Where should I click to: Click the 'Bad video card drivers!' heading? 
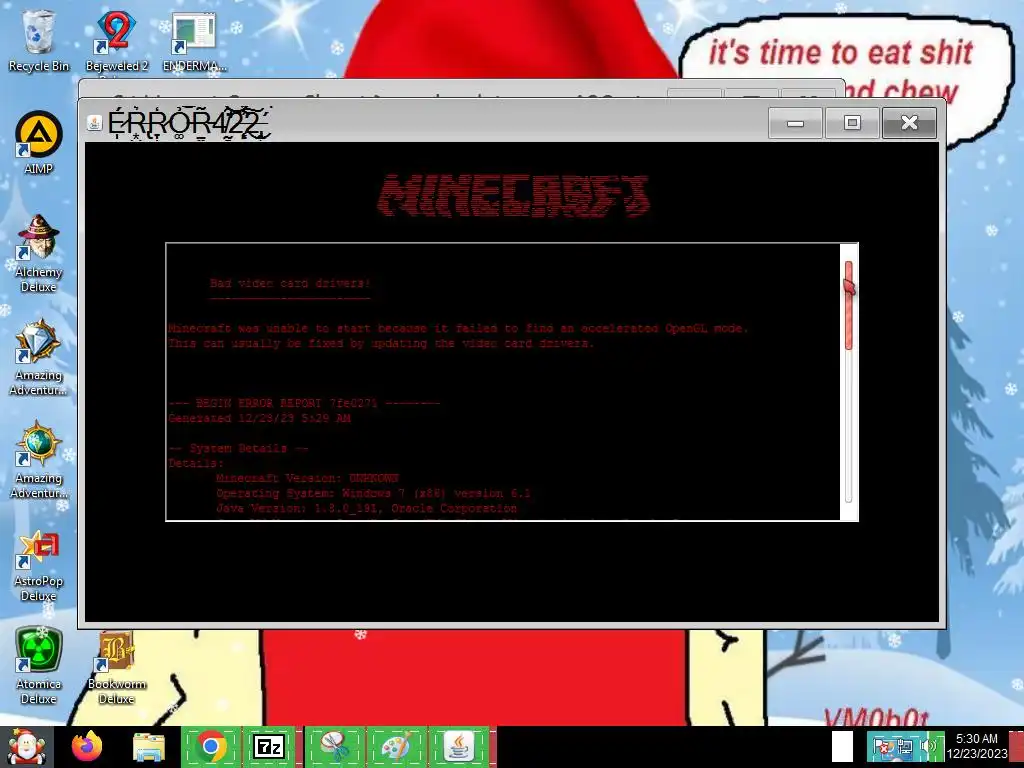pos(290,283)
